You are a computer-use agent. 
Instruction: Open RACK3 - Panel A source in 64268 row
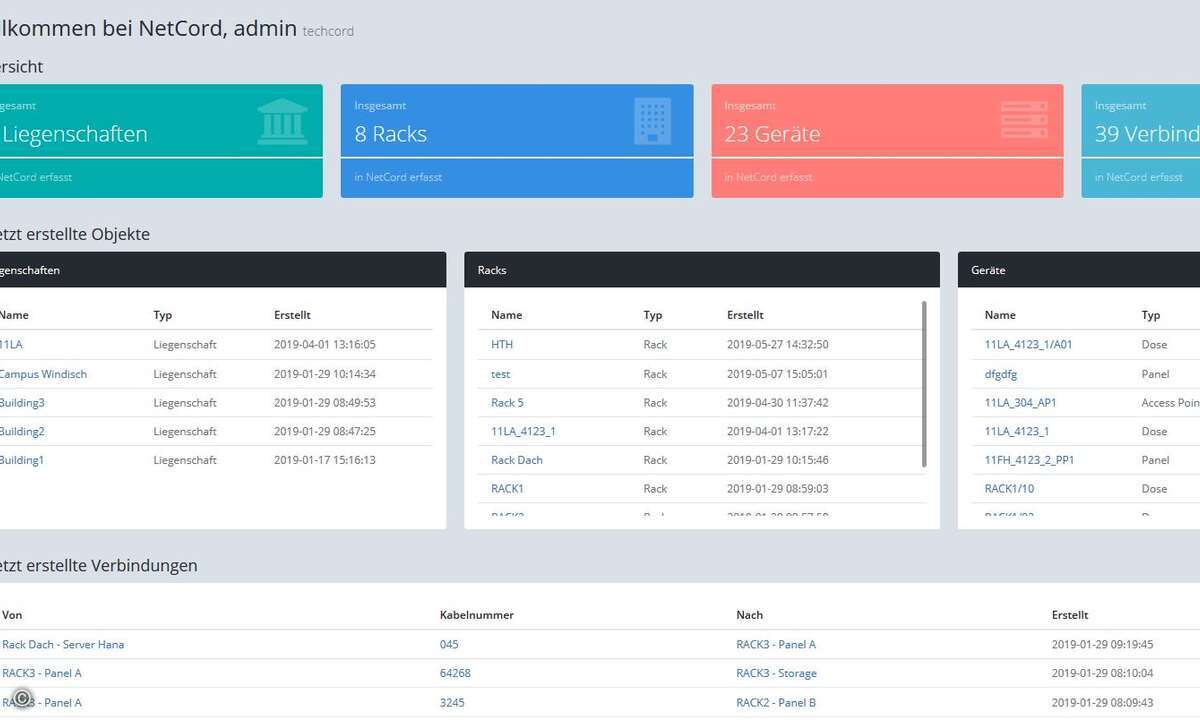tap(42, 673)
